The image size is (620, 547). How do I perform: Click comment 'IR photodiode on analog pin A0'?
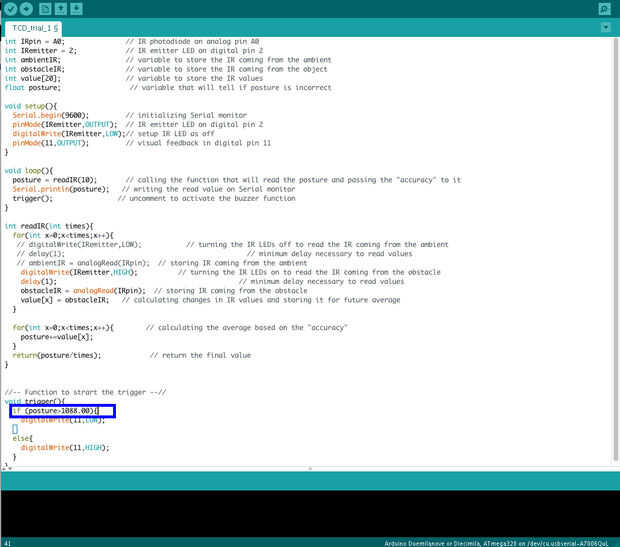coord(192,42)
